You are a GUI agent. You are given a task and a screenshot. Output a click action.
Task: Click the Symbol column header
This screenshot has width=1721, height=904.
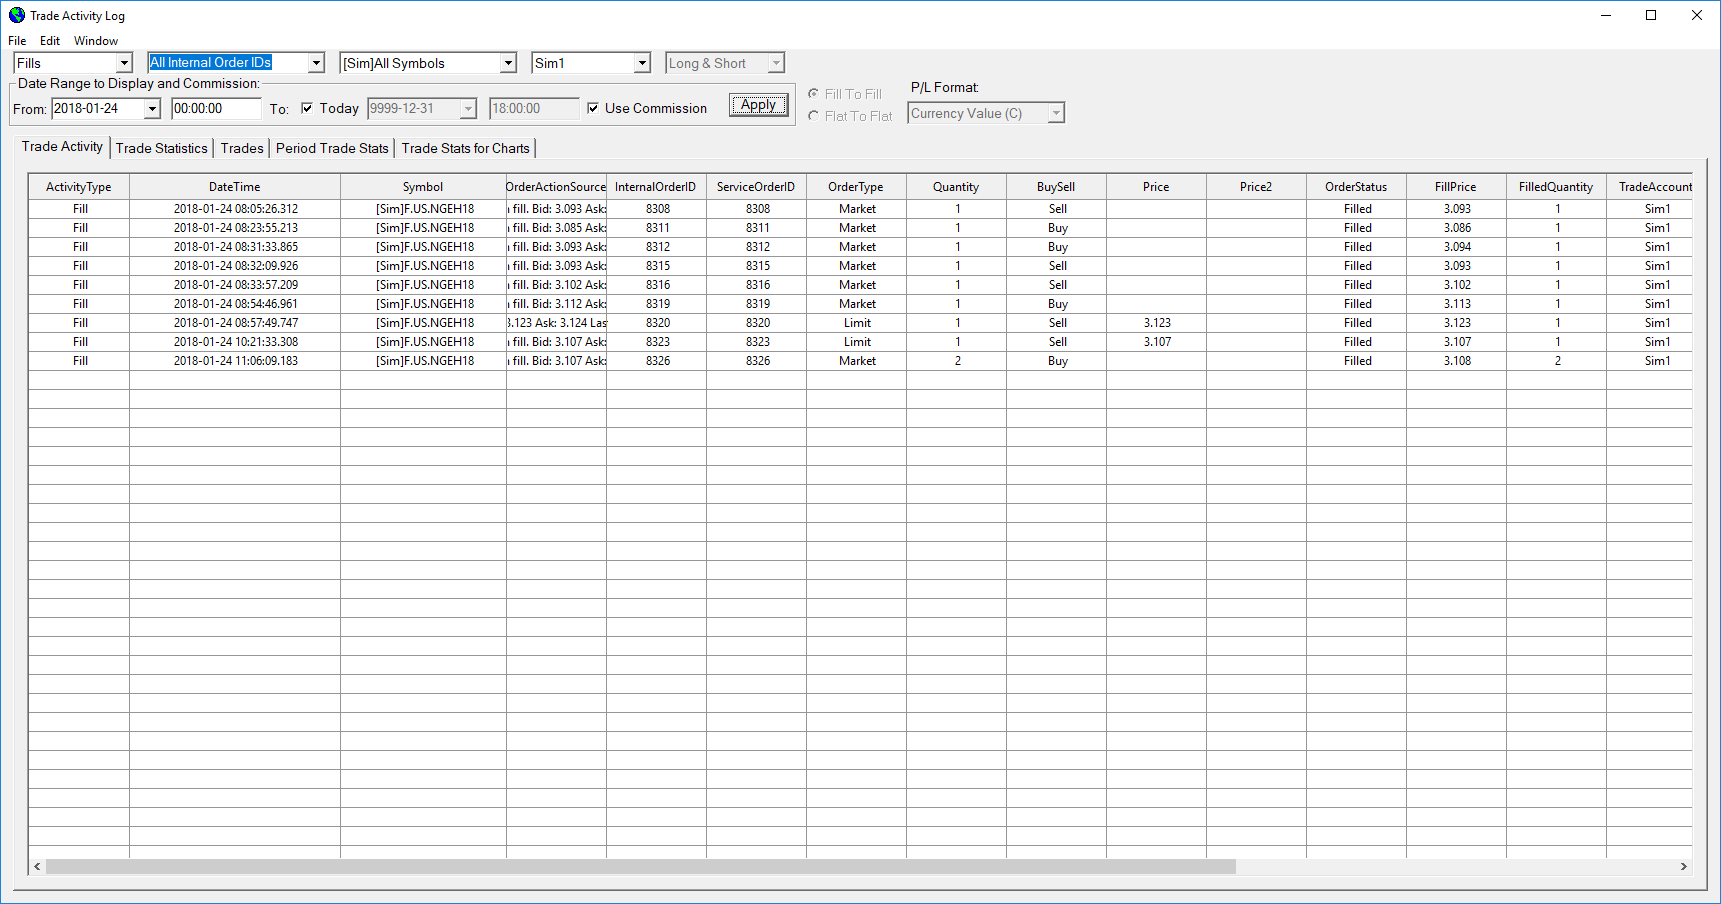pyautogui.click(x=423, y=187)
